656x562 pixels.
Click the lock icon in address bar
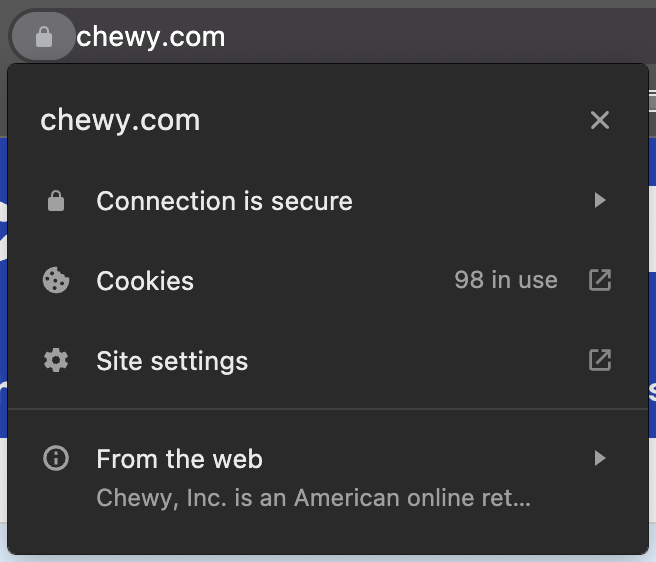44,36
